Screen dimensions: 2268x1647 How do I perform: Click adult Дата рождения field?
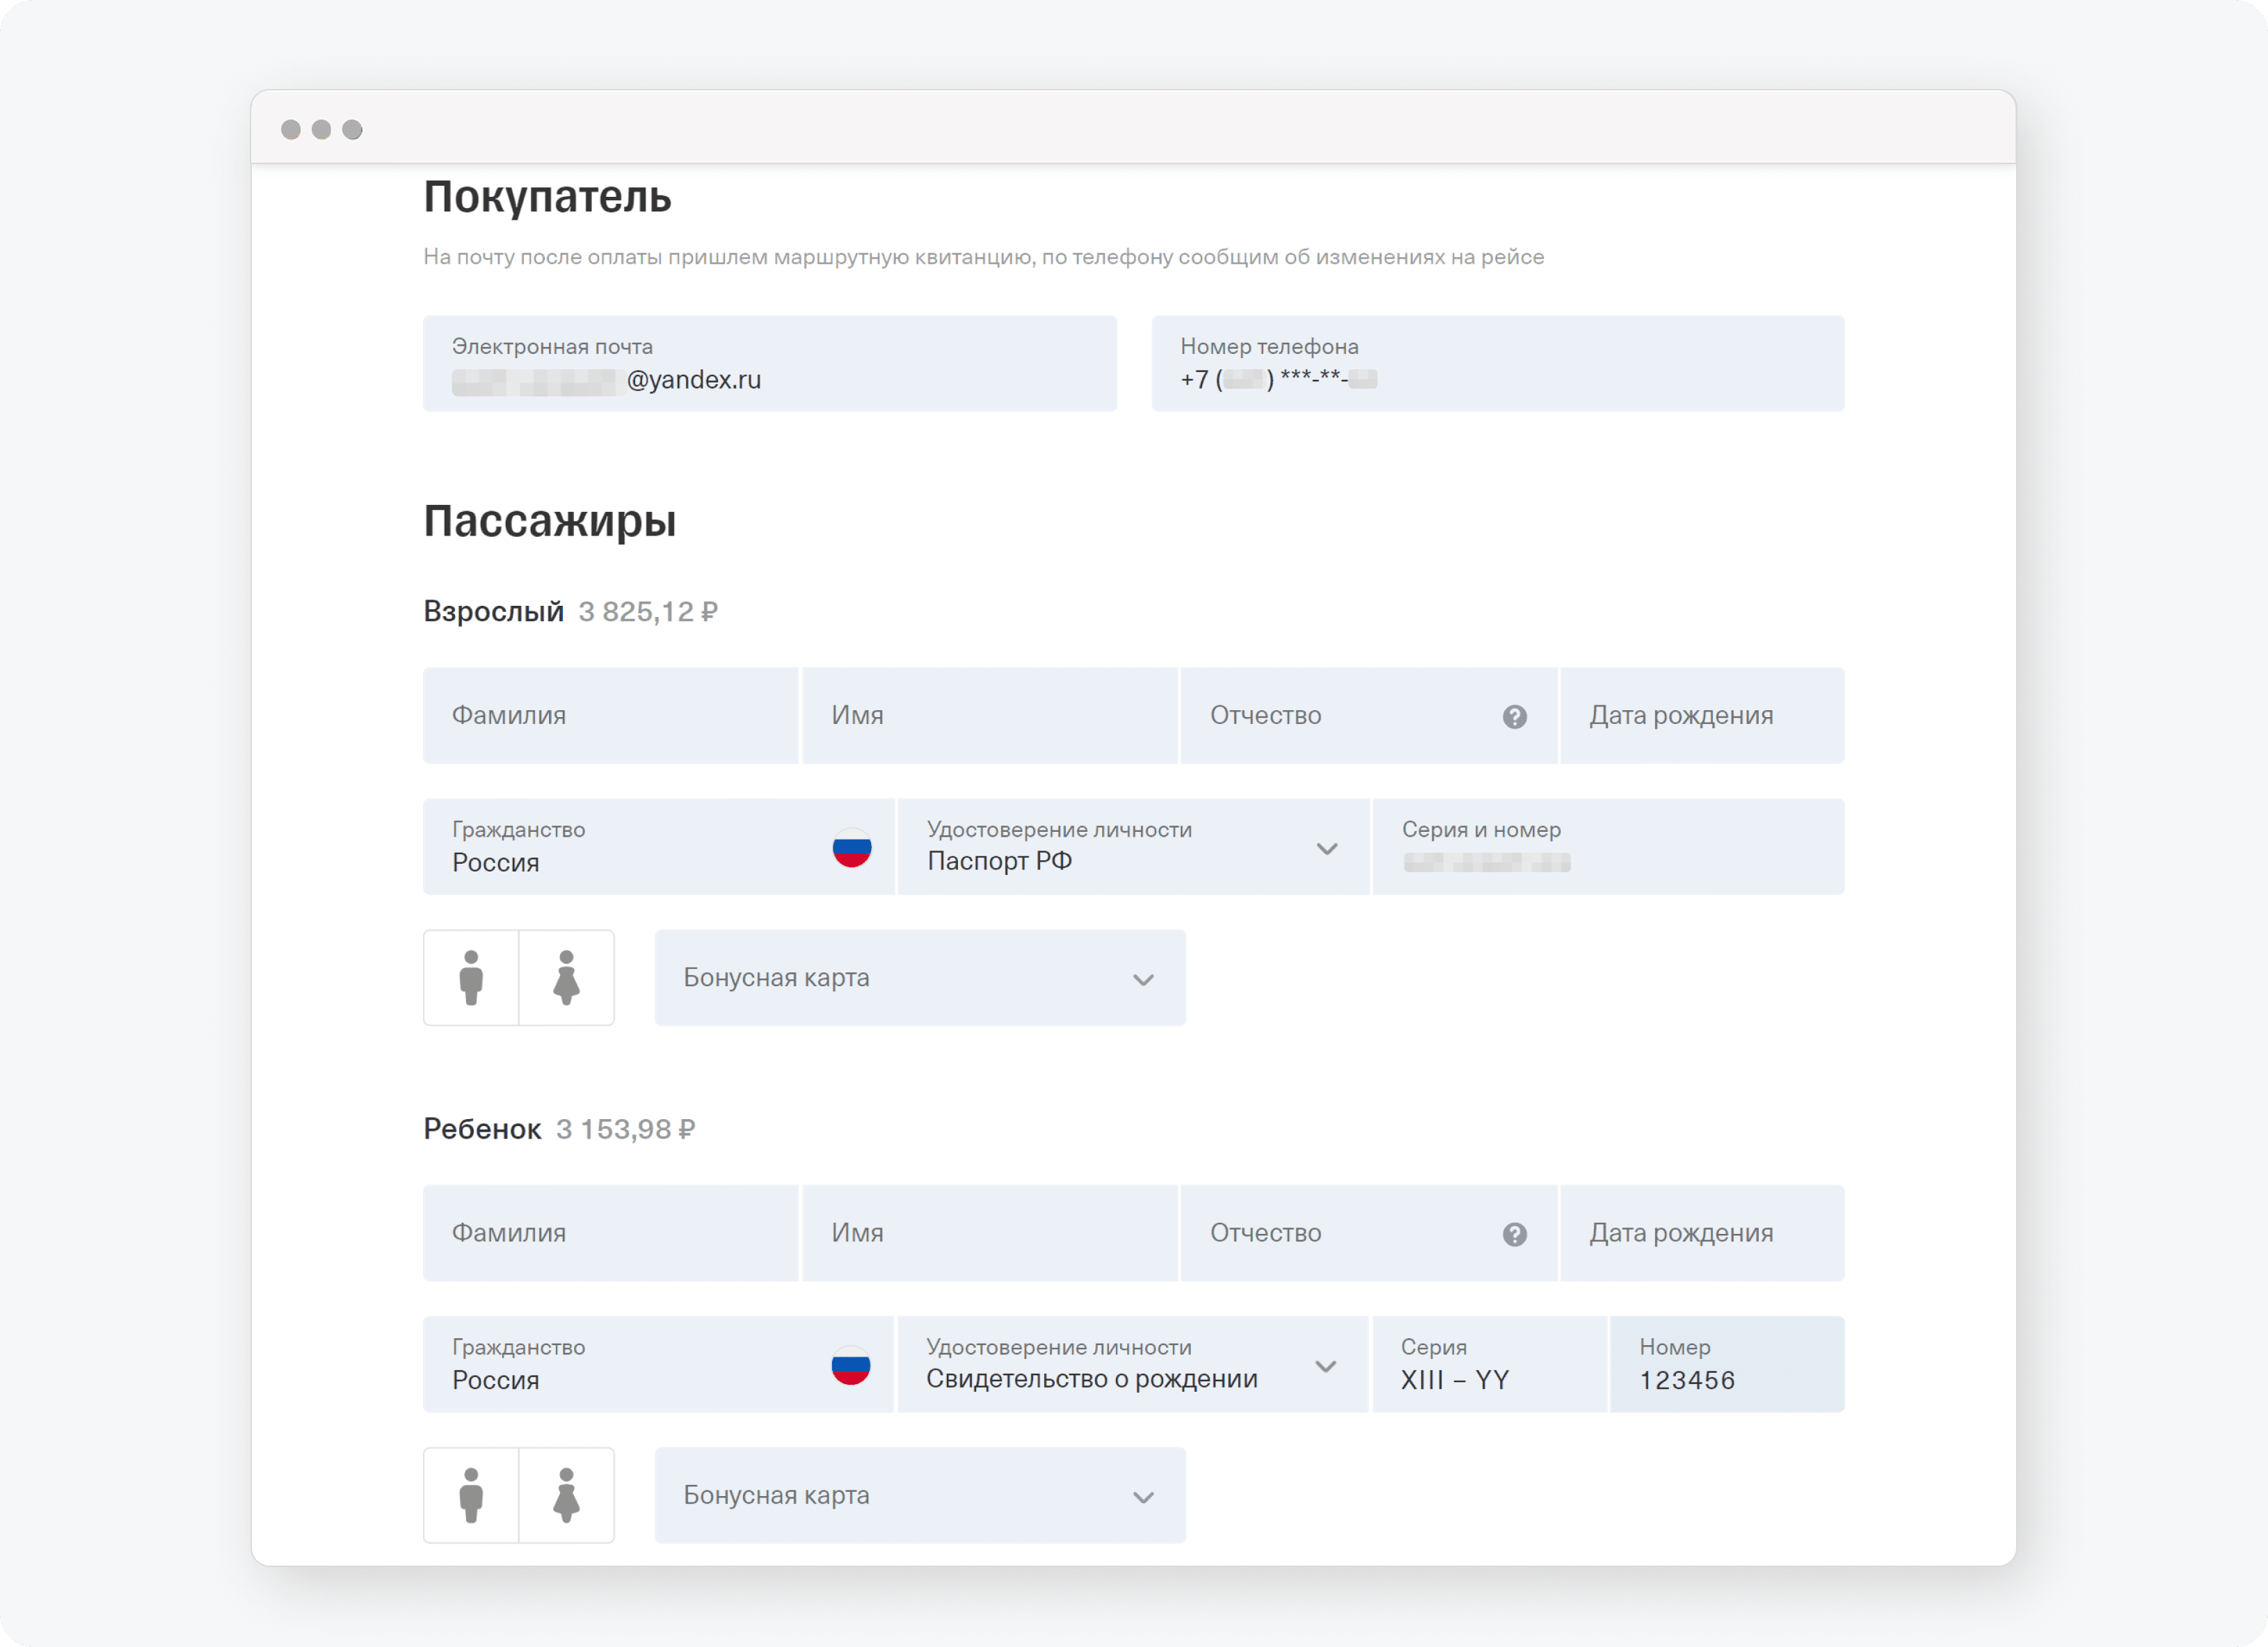pos(1701,715)
